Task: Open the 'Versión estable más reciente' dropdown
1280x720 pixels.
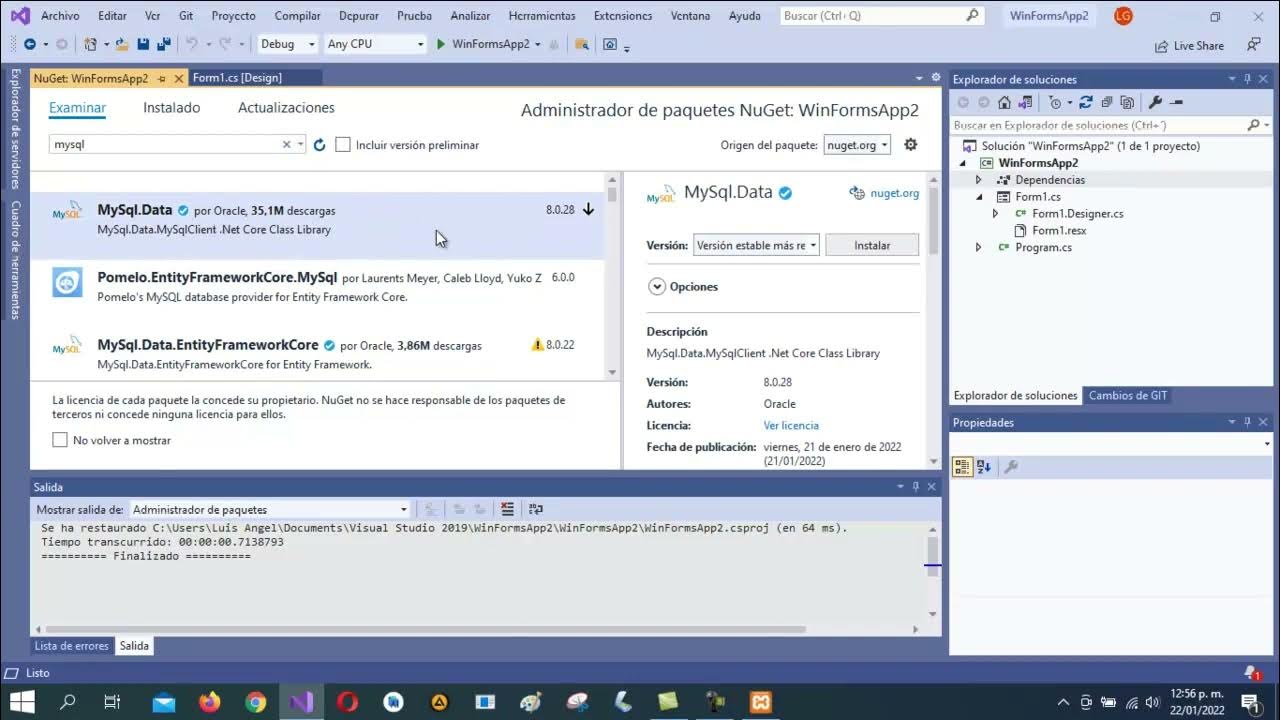Action: (756, 245)
